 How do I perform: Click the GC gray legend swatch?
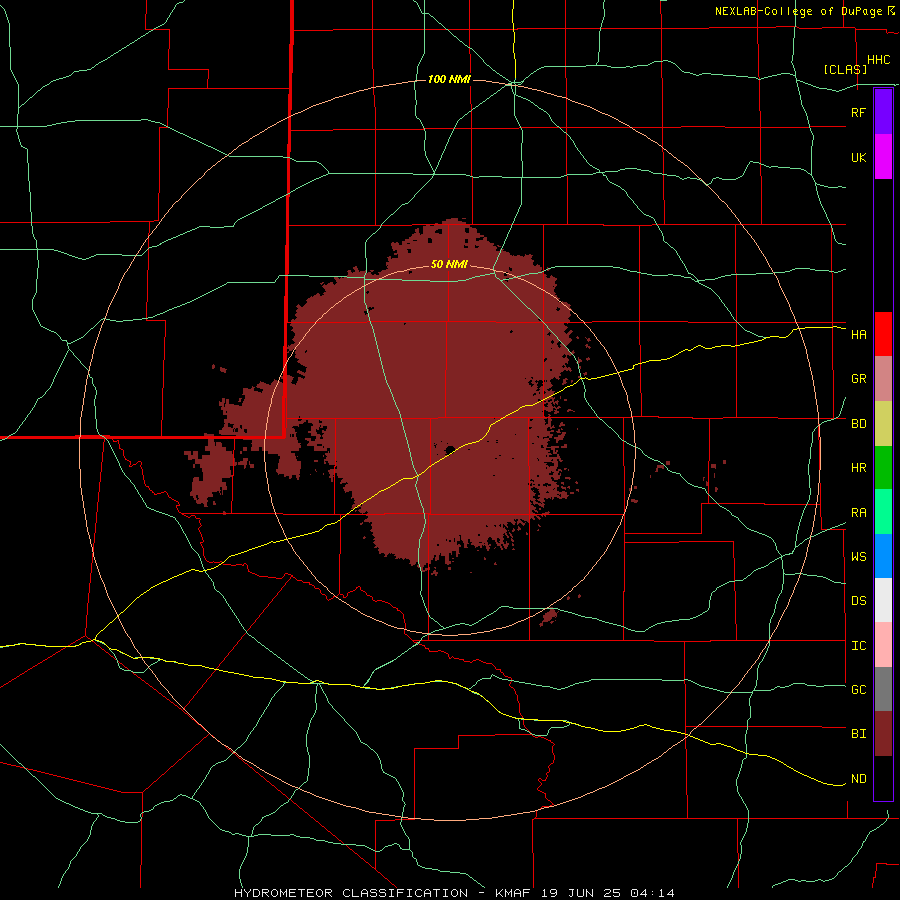click(883, 689)
